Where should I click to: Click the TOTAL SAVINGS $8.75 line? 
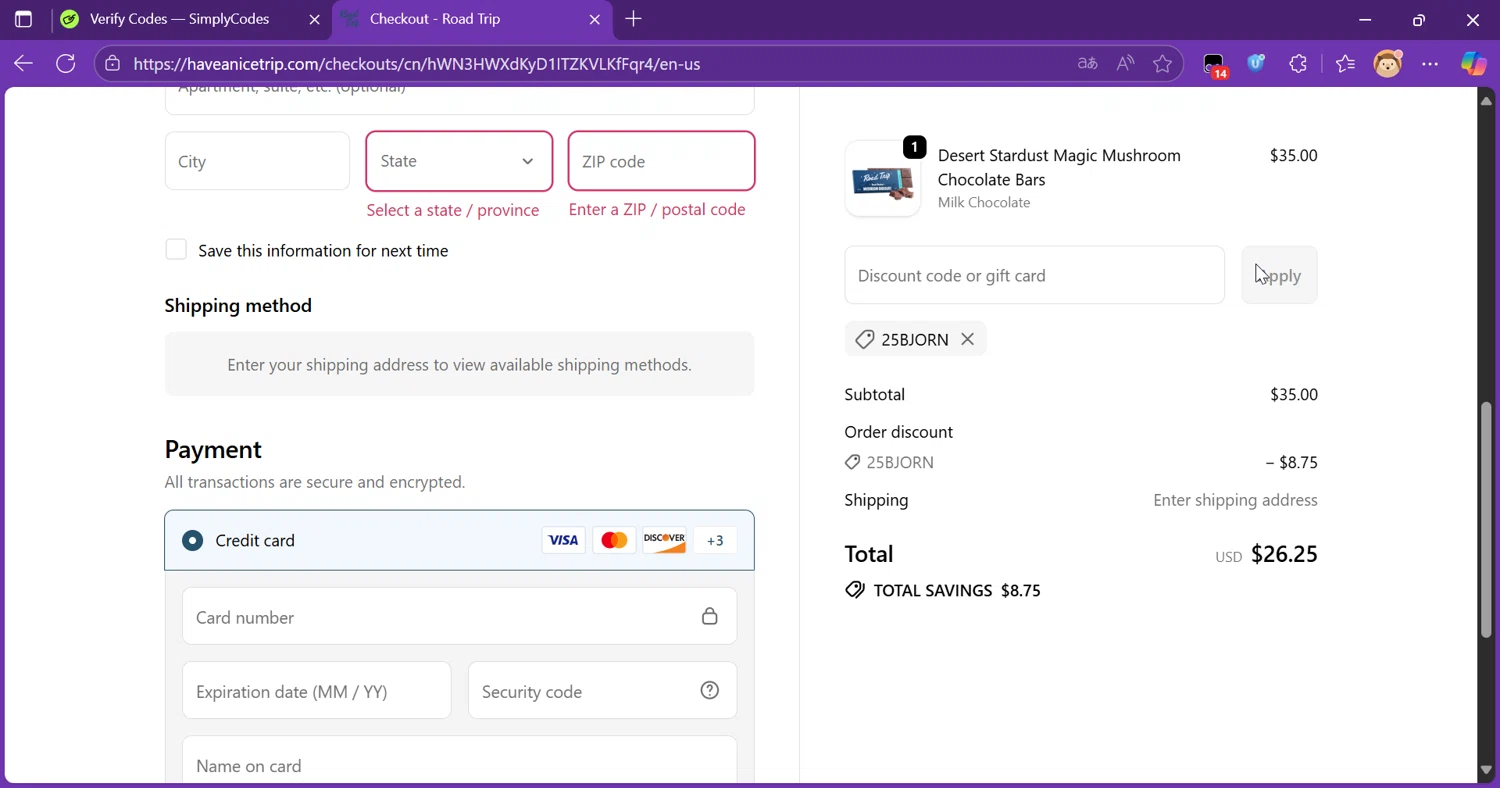[x=943, y=590]
